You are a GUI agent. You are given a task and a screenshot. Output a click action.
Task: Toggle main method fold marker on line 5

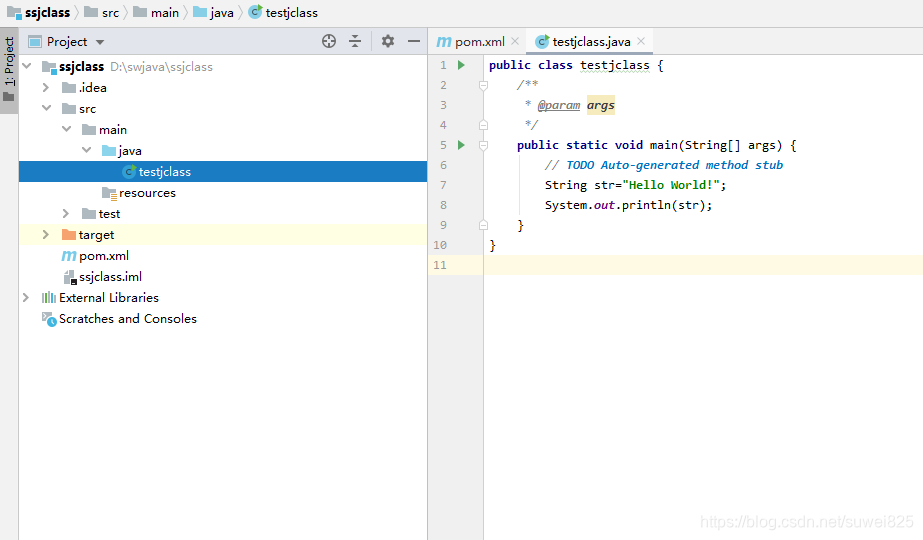pos(483,145)
